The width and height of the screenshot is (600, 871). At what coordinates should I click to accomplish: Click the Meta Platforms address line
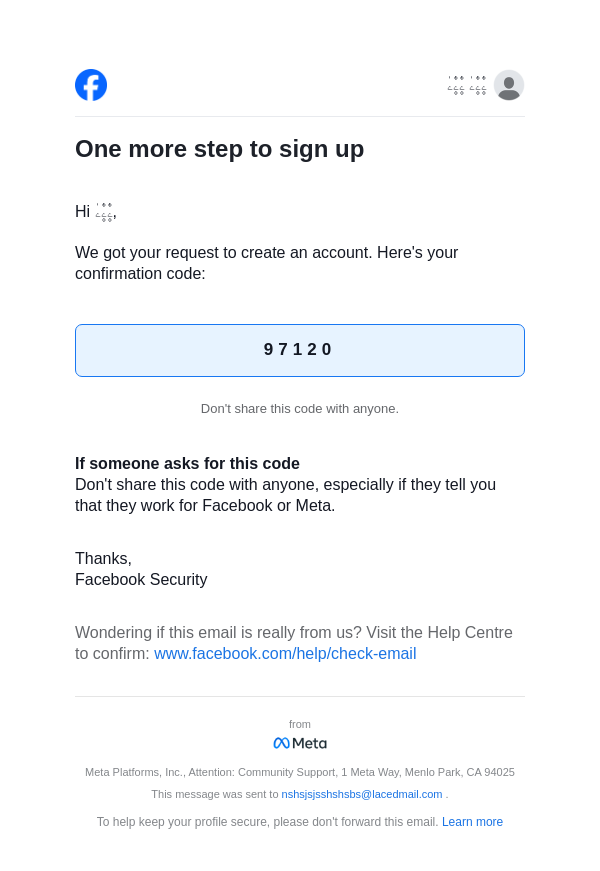[300, 772]
